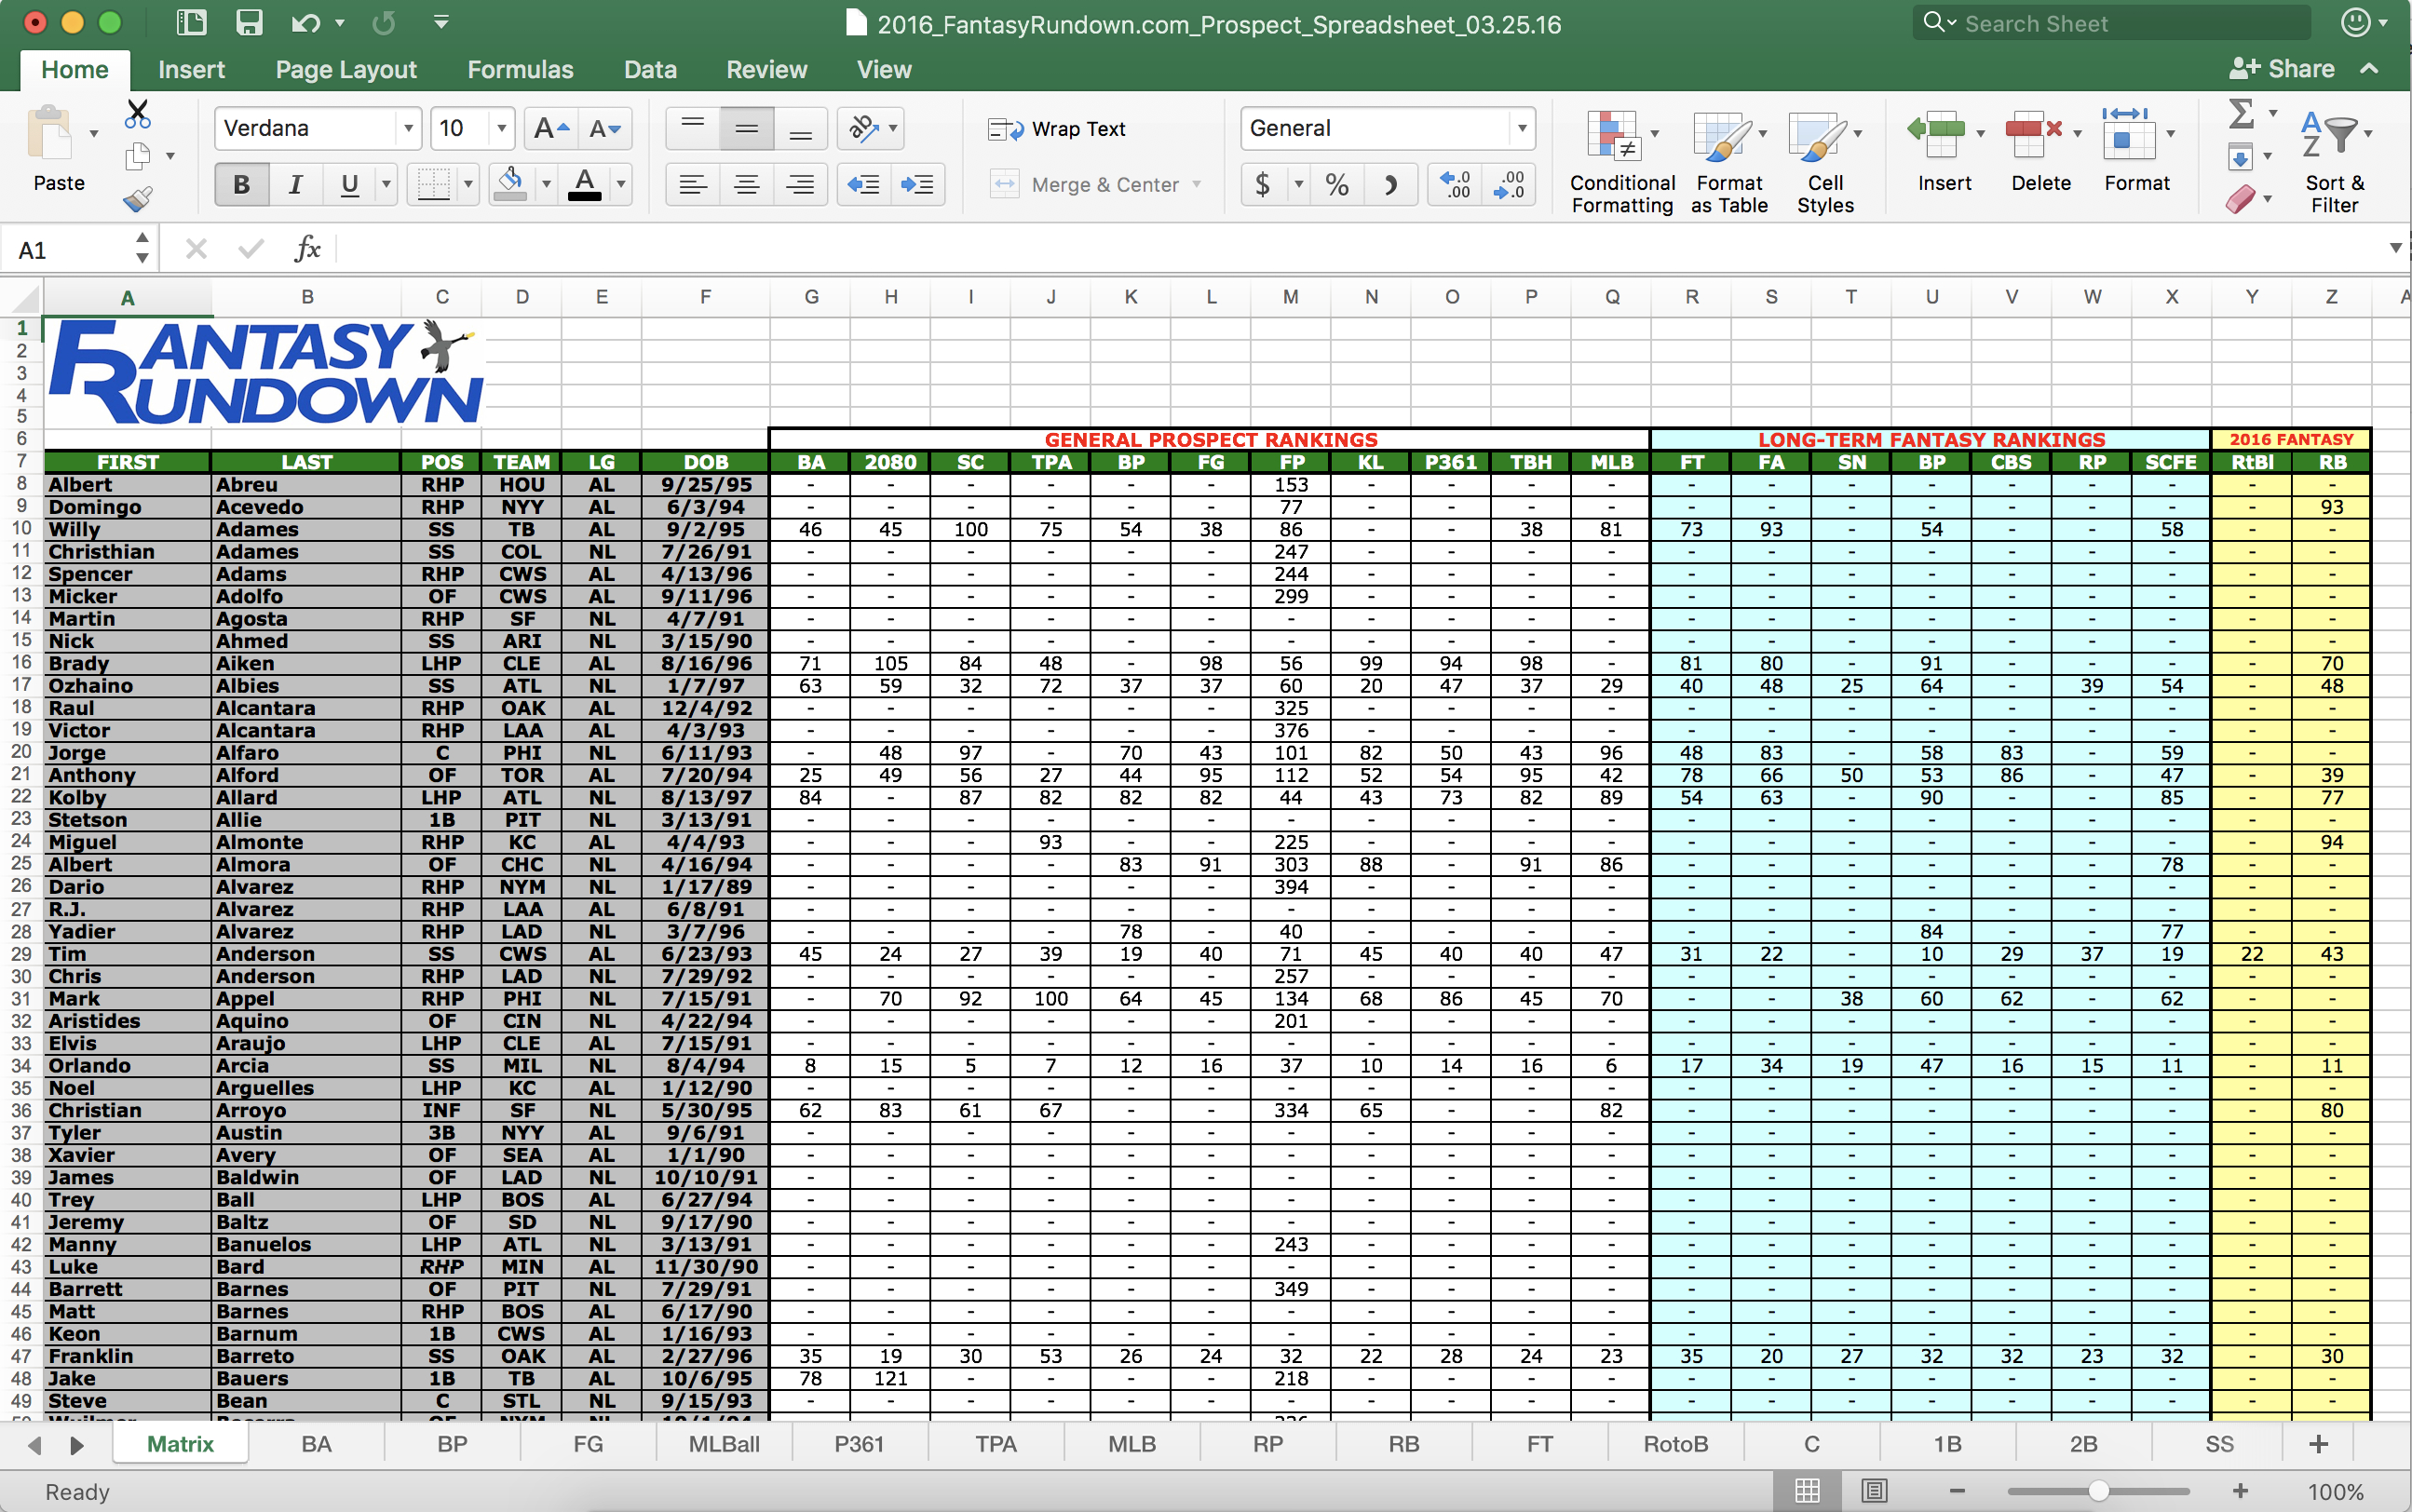Click the zoom slider handle
This screenshot has height=1512, width=2412.
[2098, 1491]
